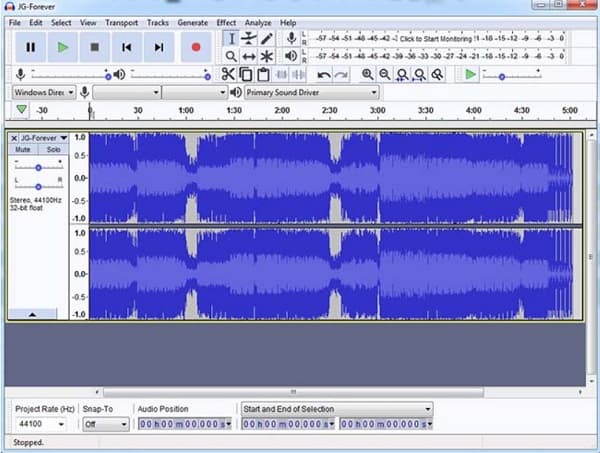
Task: Click the track gain slider
Action: 38,167
